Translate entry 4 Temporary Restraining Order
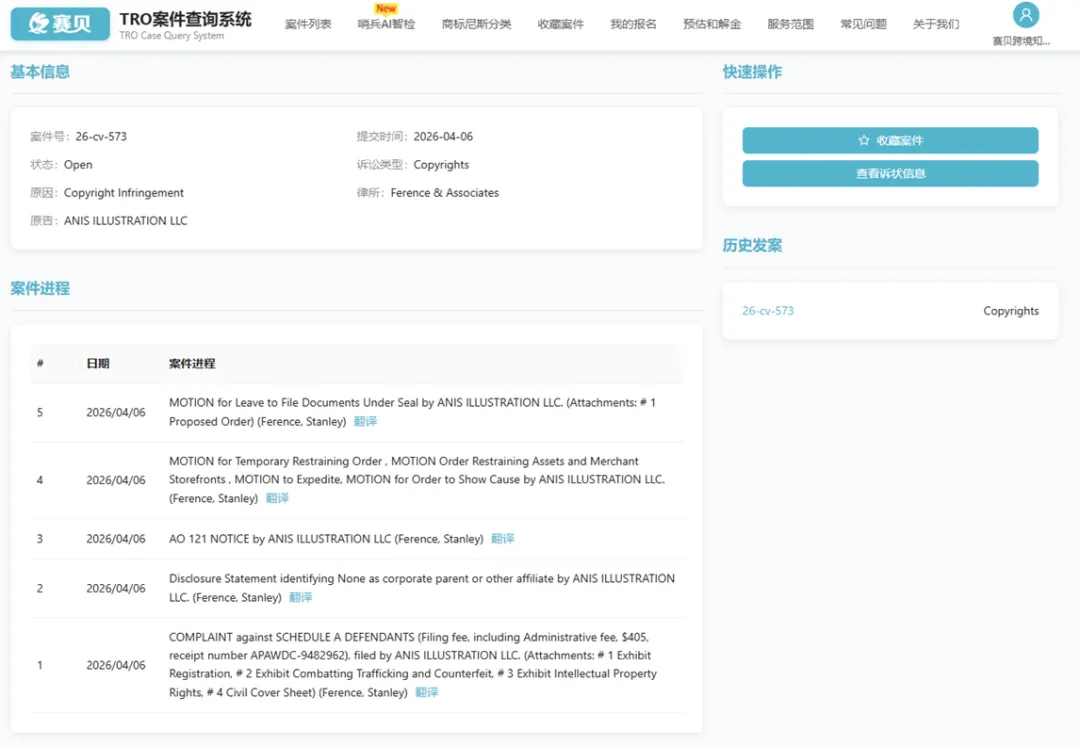1080x746 pixels. (277, 498)
